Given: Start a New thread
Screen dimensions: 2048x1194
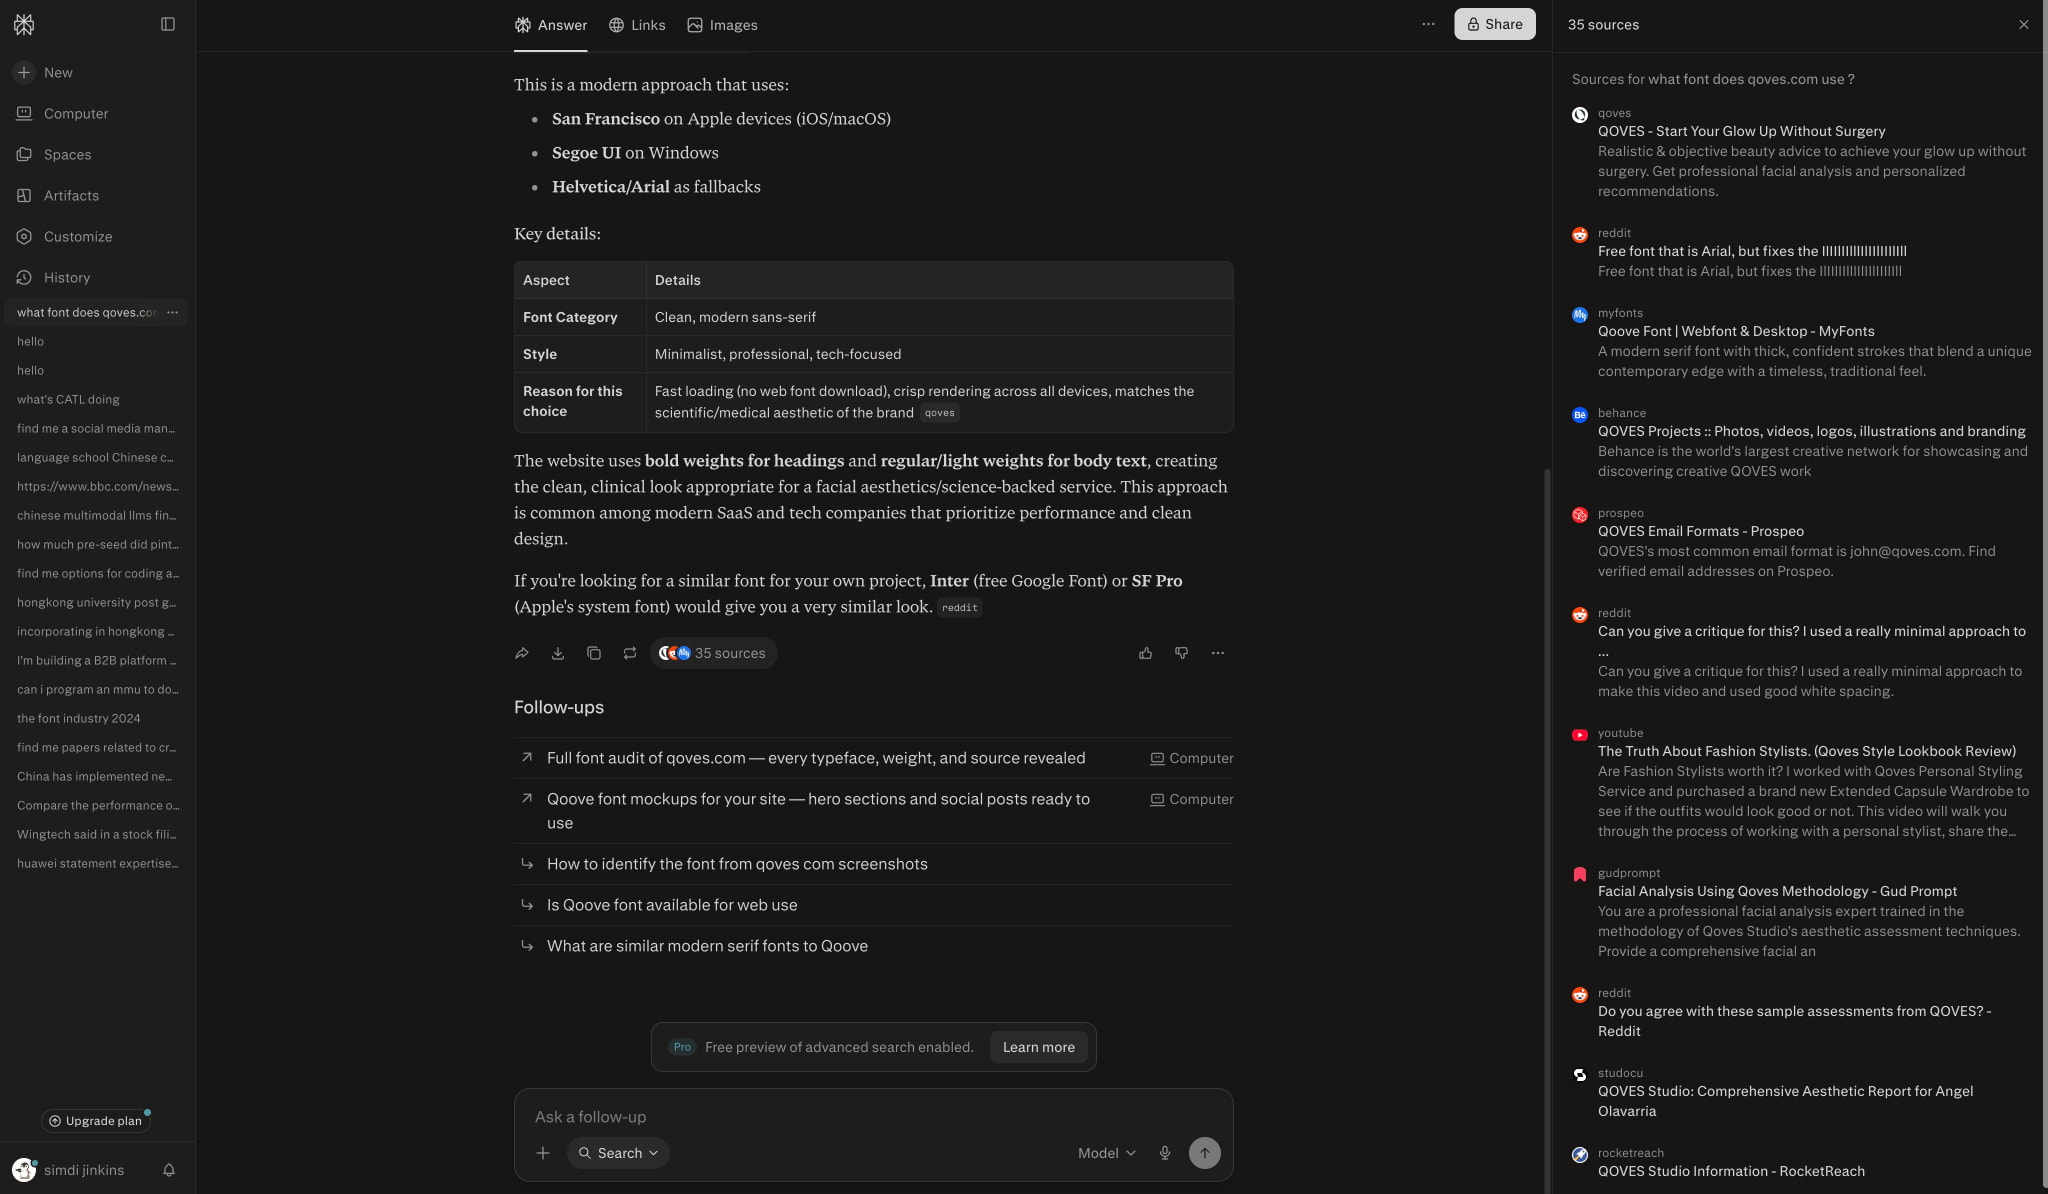Looking at the screenshot, I should coord(44,73).
